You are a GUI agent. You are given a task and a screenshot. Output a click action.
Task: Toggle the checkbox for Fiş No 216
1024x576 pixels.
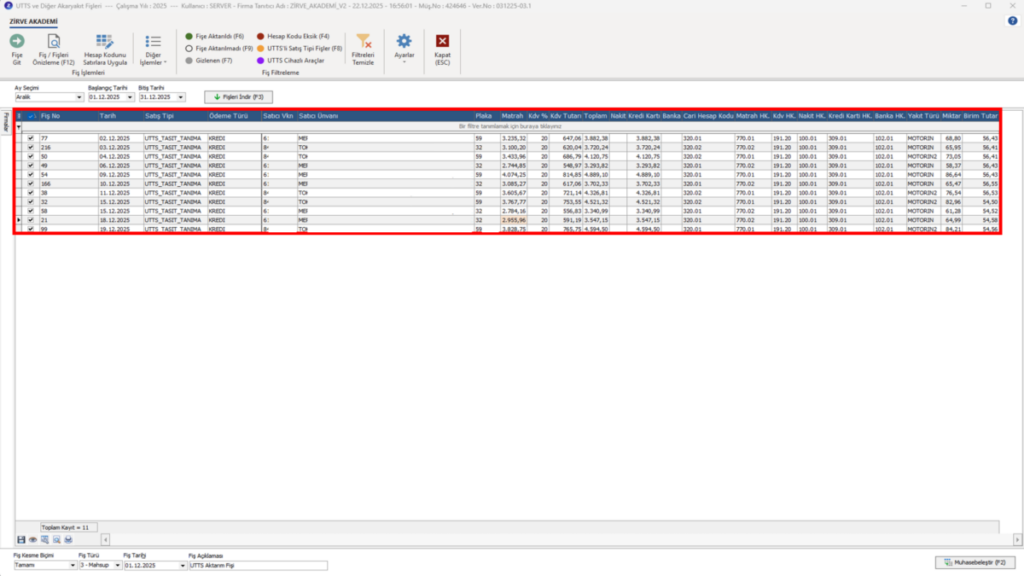(x=31, y=148)
